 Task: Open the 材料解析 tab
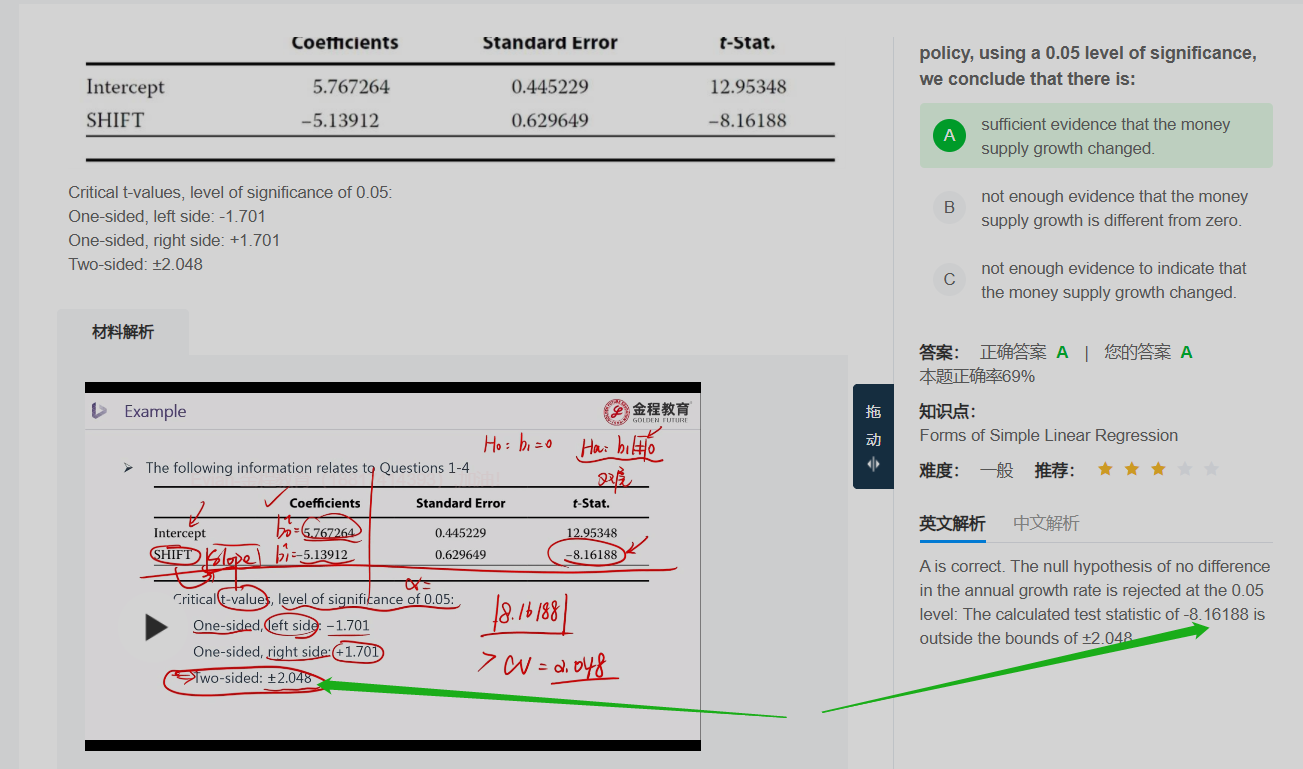123,332
